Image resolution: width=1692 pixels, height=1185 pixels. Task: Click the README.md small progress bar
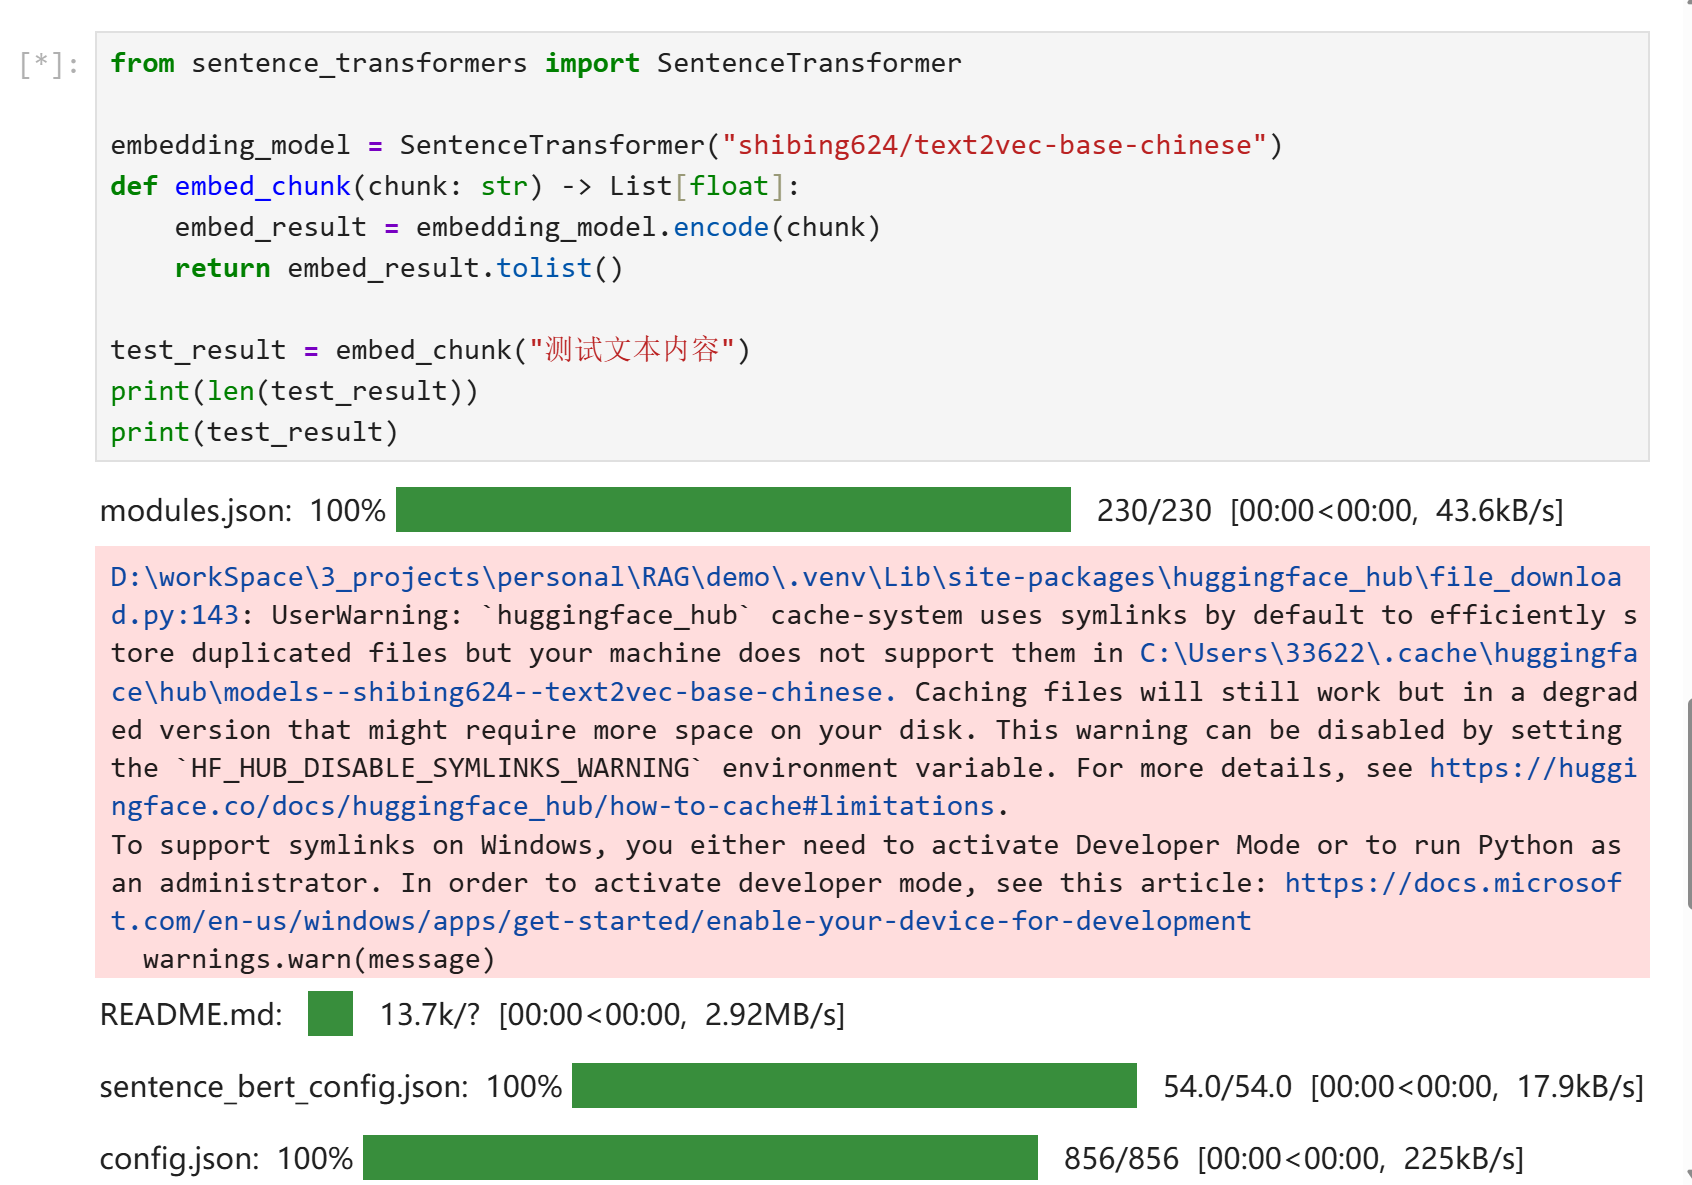pos(330,1014)
